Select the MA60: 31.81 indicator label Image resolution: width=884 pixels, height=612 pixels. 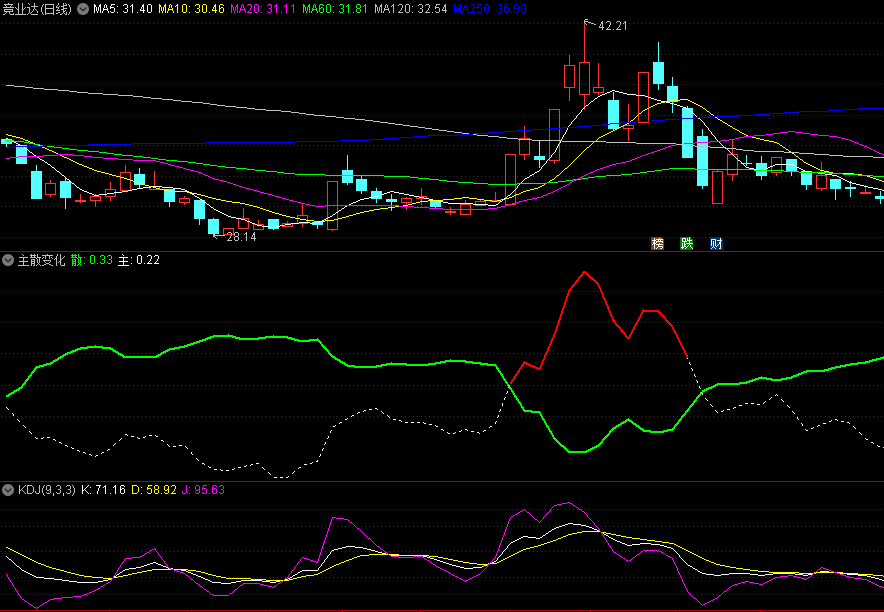coord(335,9)
